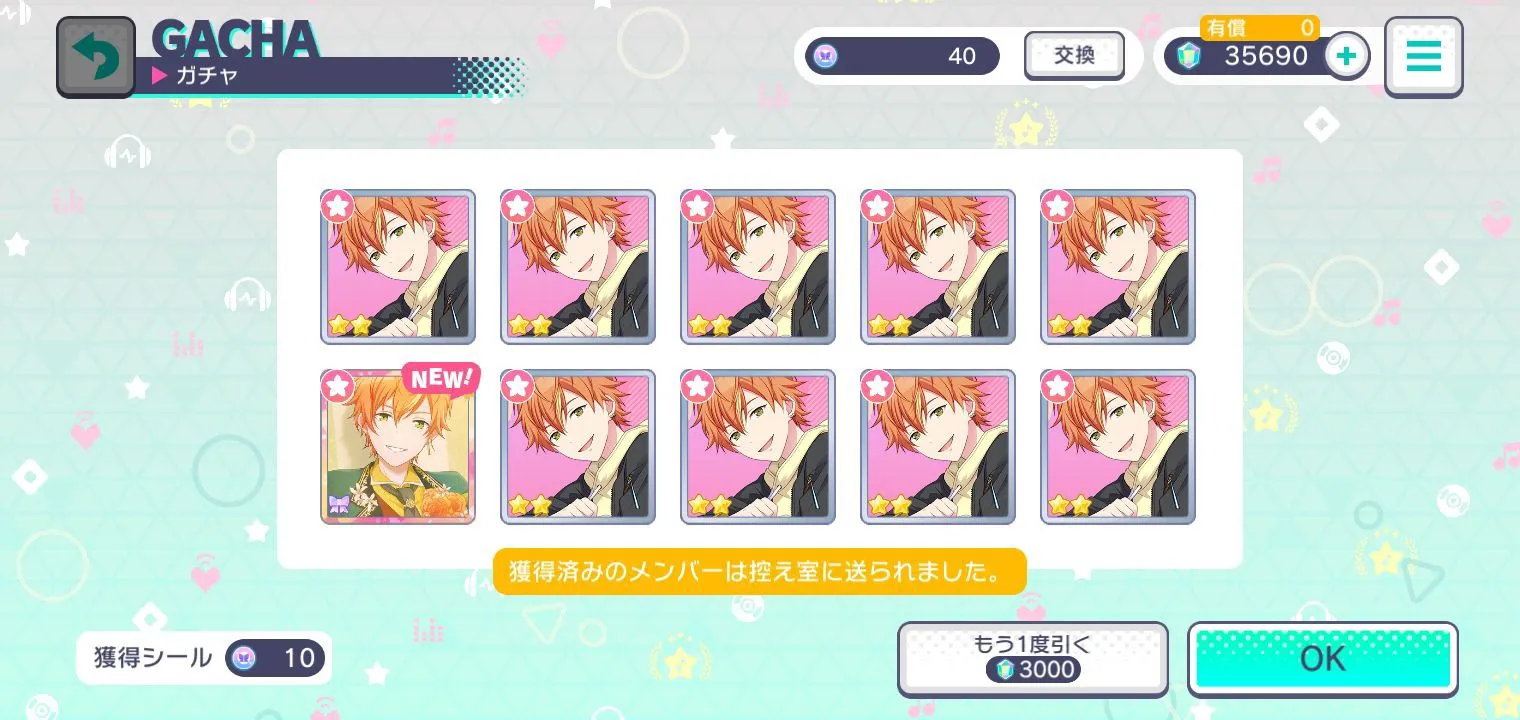Screen dimensions: 1520x720
Task: Click the ガチャ title header label
Action: pyautogui.click(x=207, y=75)
